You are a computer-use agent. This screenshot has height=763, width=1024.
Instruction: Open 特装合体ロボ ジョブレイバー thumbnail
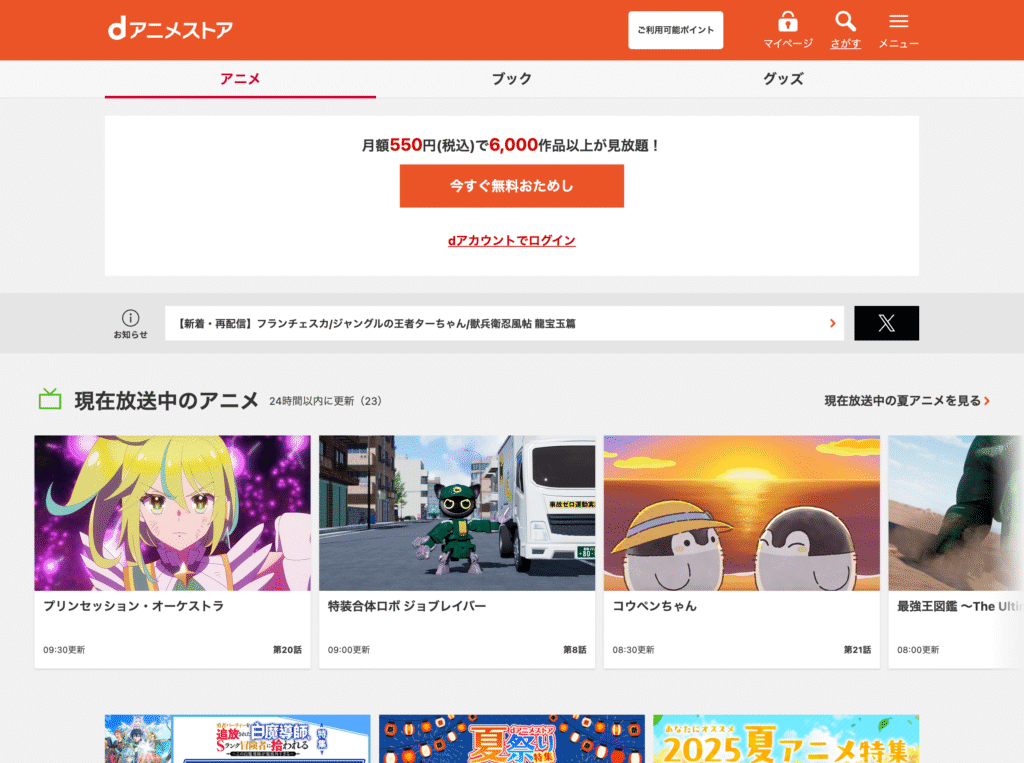pos(457,513)
